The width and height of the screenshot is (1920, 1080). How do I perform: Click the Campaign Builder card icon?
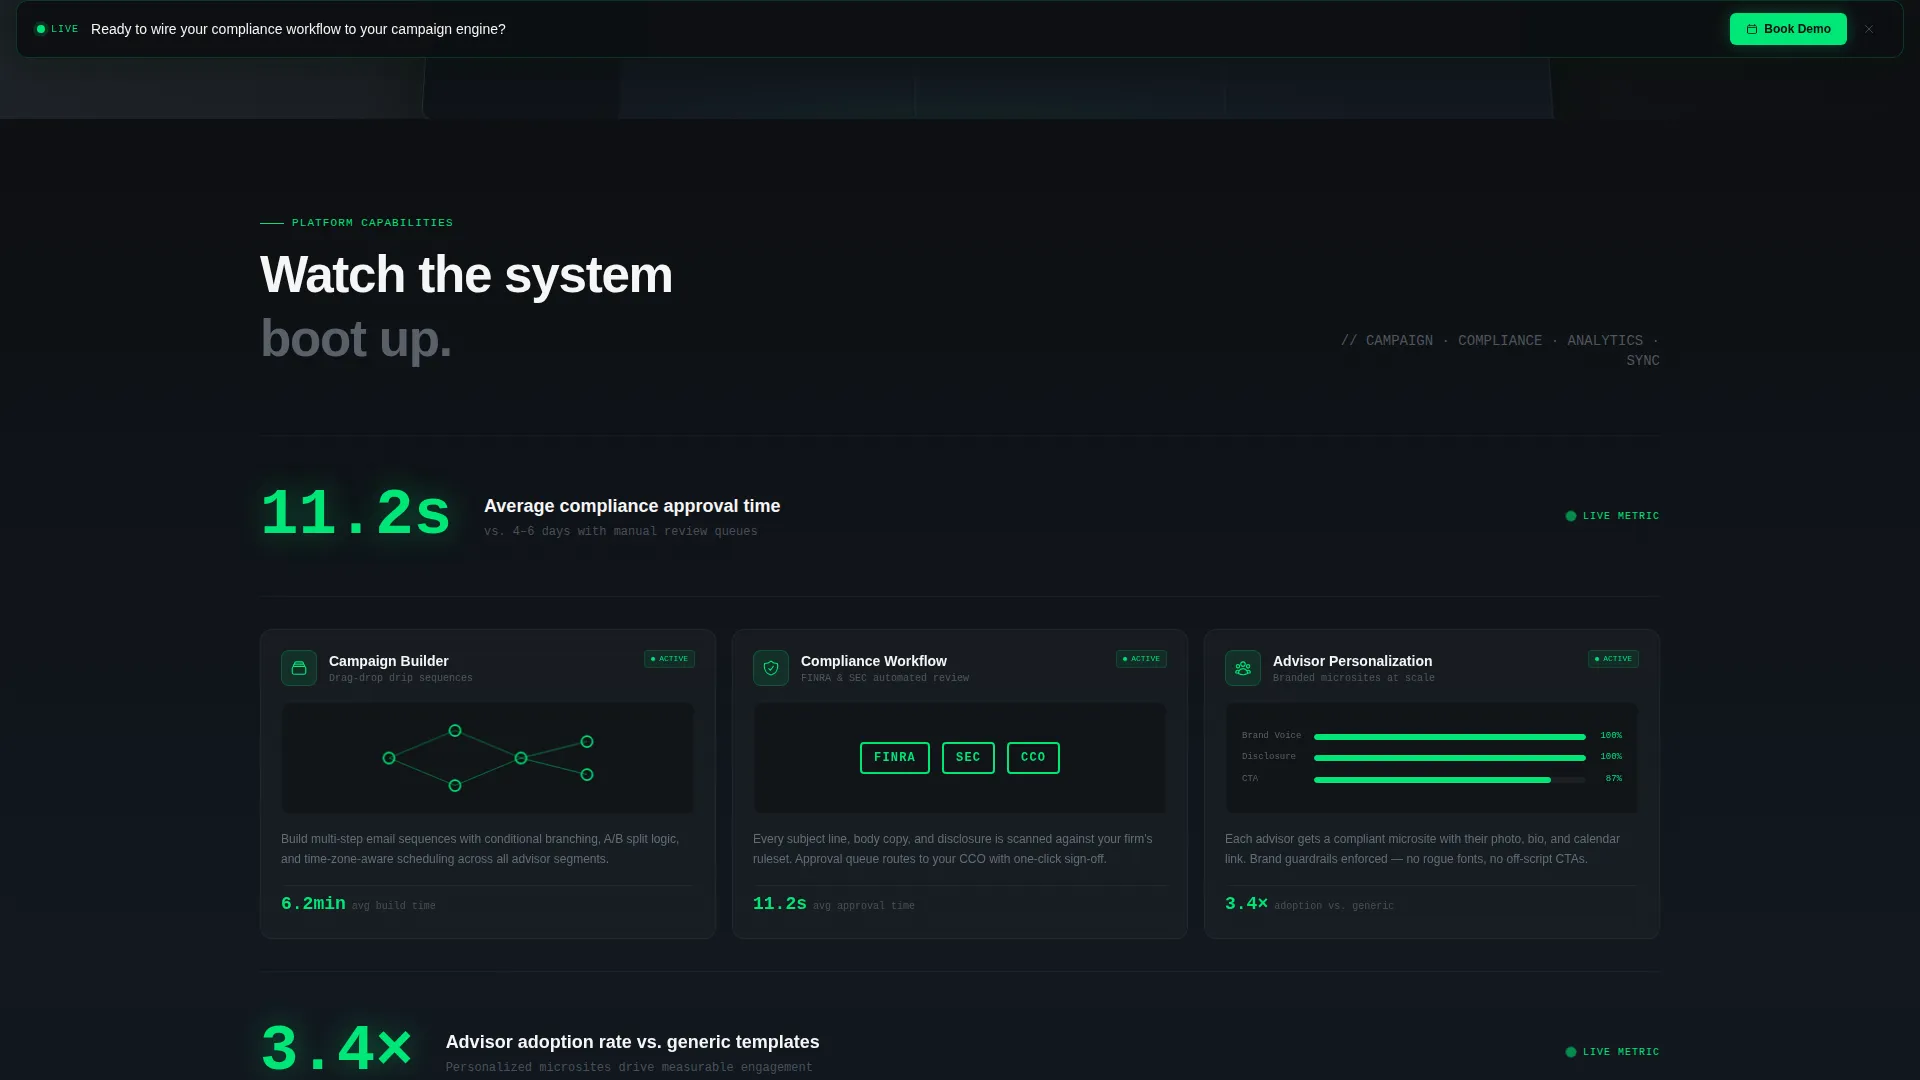point(299,668)
